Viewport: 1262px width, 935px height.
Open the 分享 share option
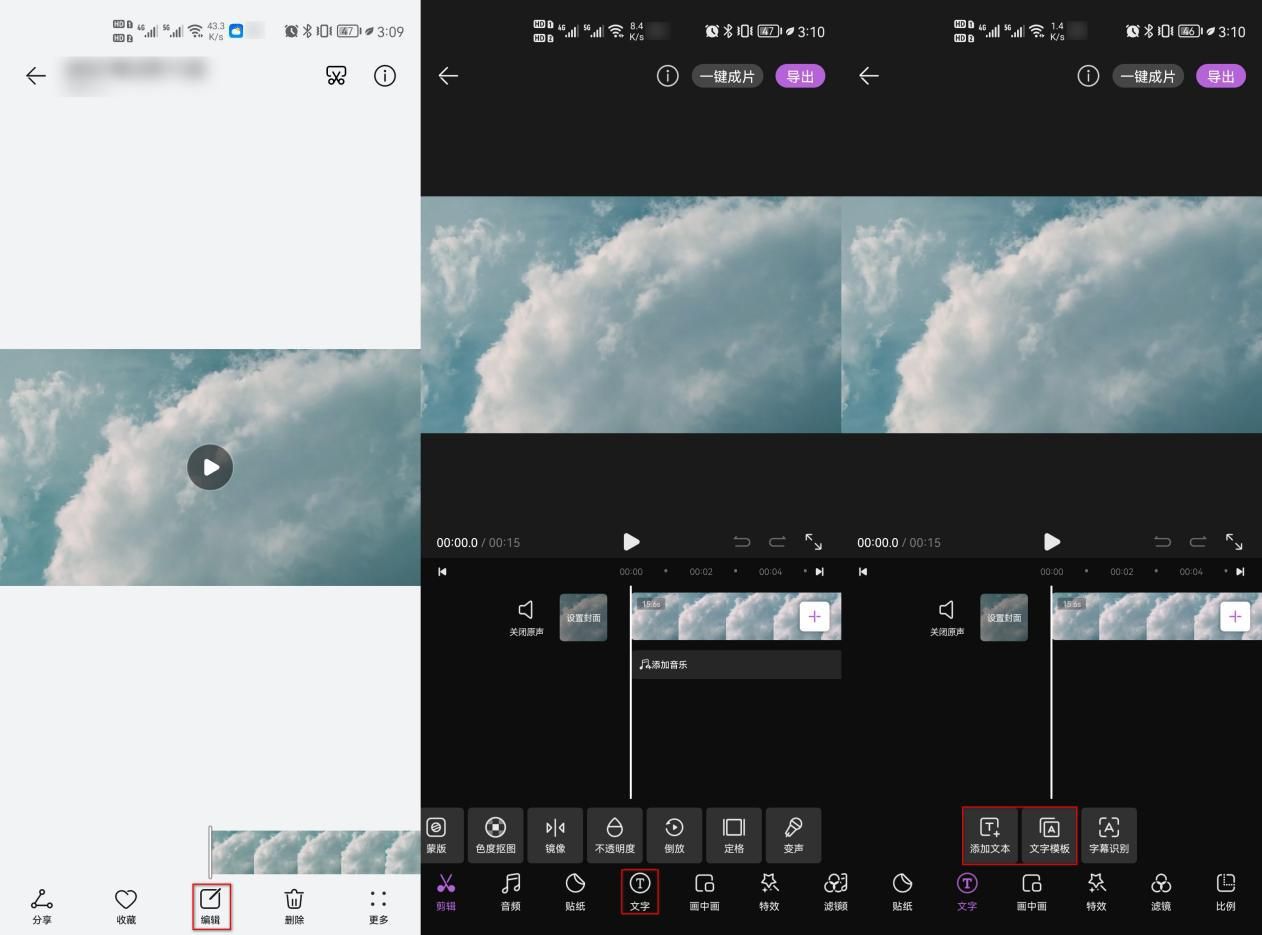pos(42,906)
